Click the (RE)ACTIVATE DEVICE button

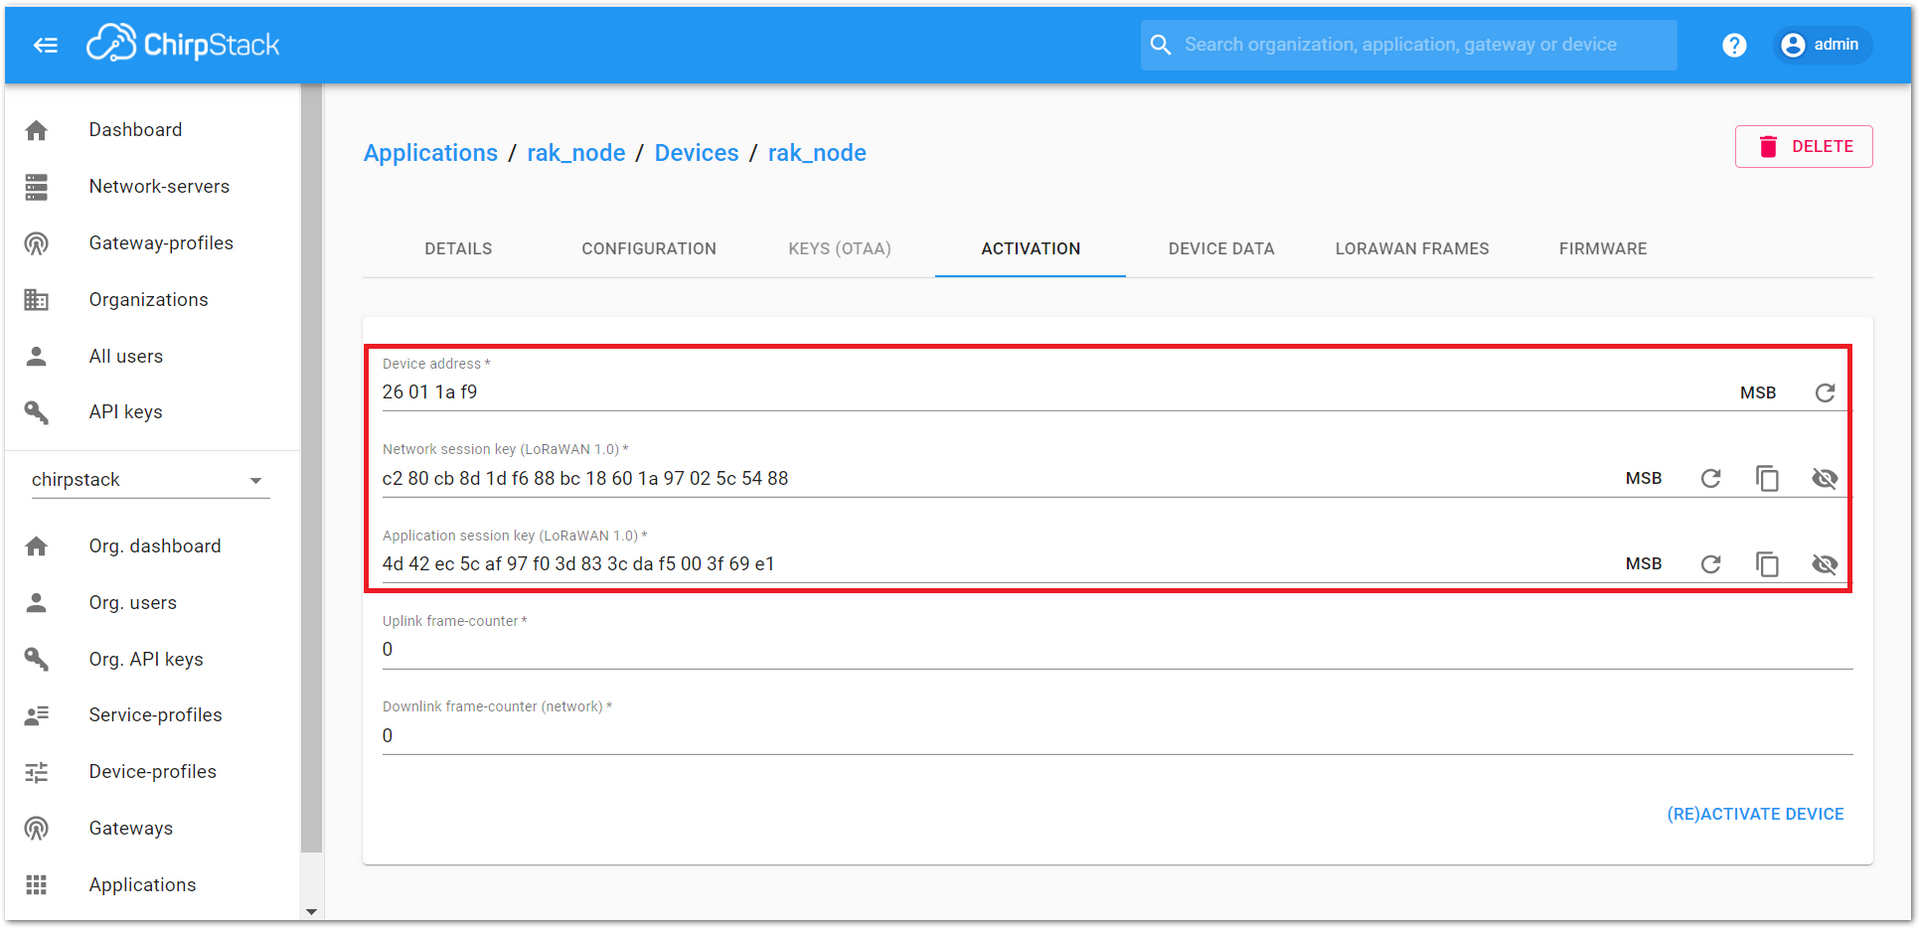[1755, 814]
